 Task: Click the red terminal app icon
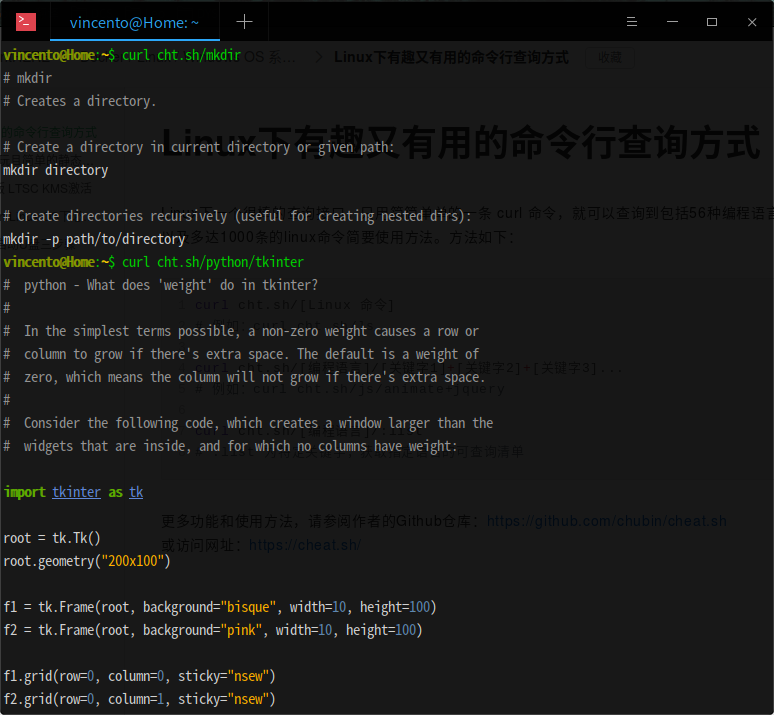pyautogui.click(x=26, y=22)
